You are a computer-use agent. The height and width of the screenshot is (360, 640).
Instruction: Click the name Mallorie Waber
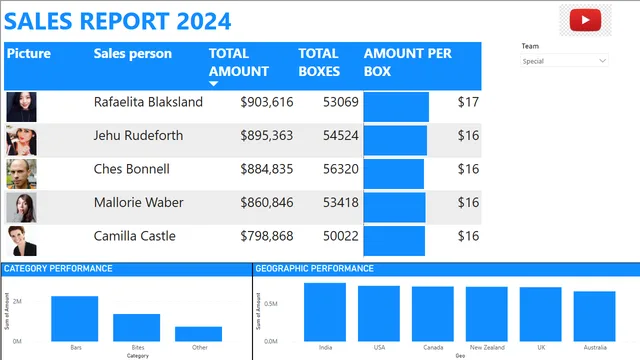tap(138, 202)
